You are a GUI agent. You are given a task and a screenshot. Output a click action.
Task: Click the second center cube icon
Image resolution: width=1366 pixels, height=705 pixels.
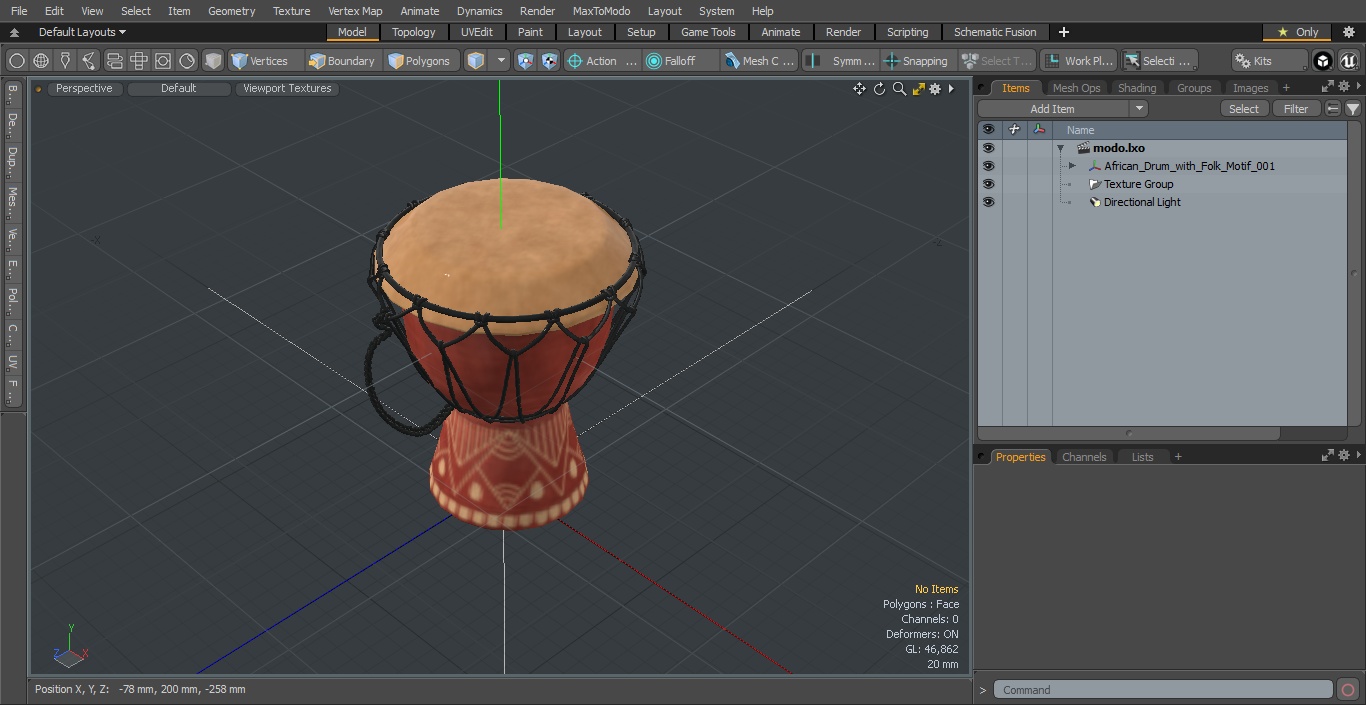(x=549, y=61)
